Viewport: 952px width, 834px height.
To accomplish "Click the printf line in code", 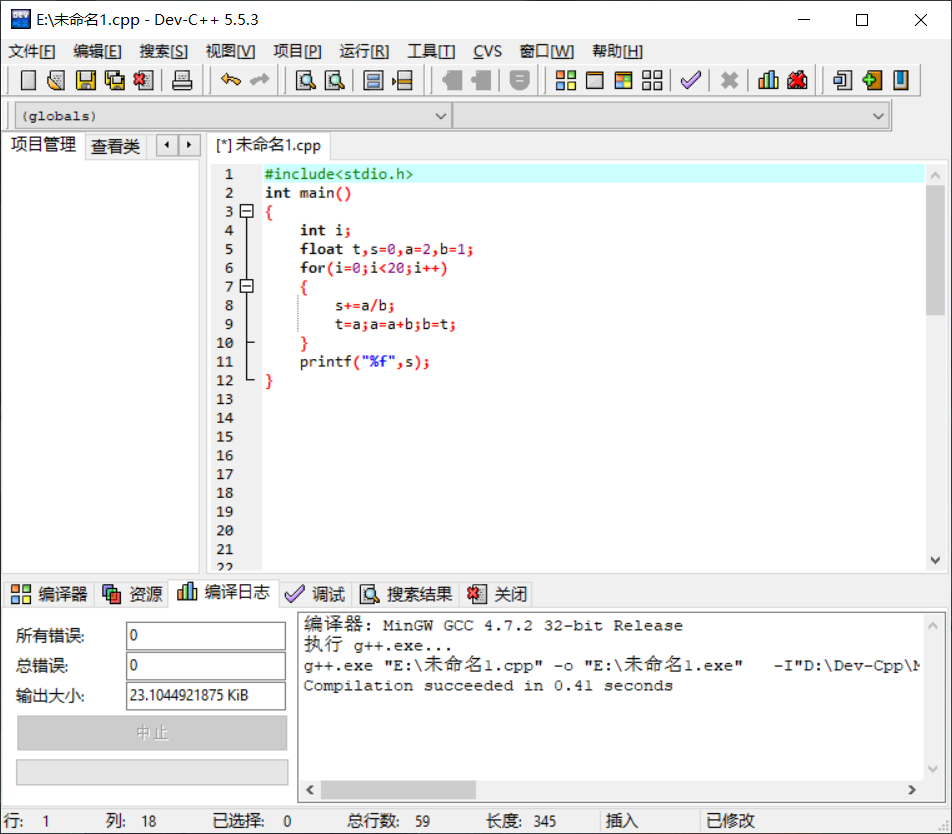I will pos(364,362).
